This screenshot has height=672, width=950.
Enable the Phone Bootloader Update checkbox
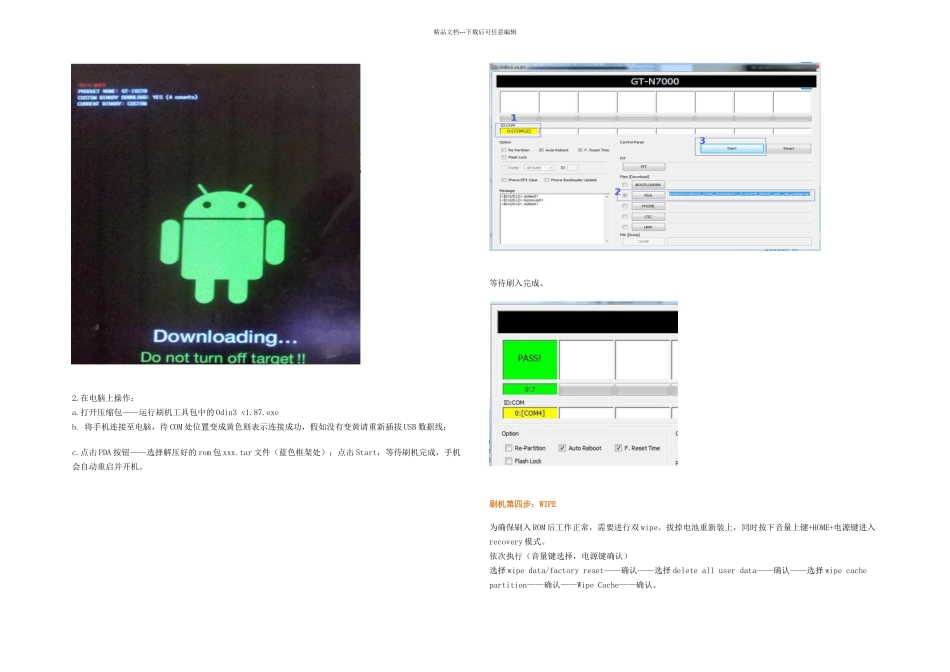coord(546,179)
